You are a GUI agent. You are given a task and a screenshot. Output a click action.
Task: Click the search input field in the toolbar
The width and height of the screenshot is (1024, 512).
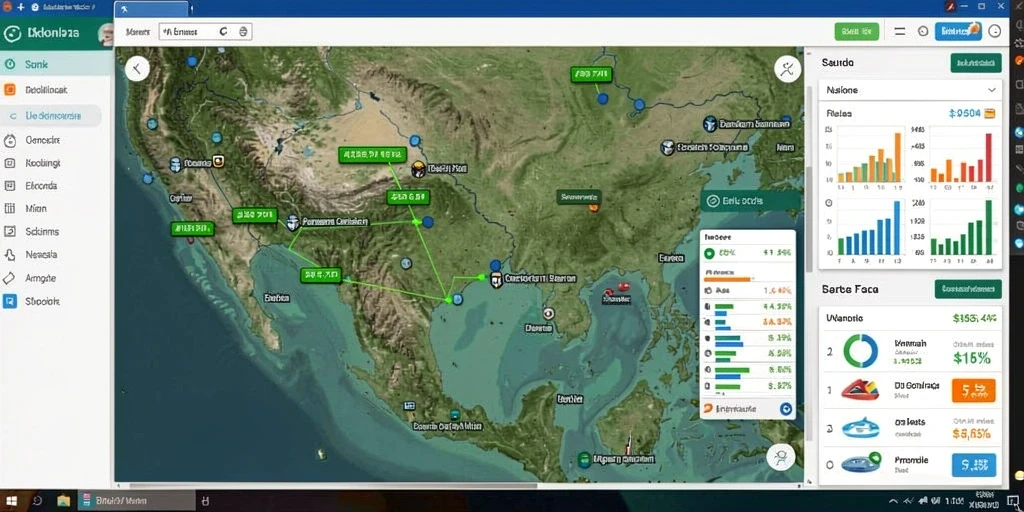[x=206, y=31]
